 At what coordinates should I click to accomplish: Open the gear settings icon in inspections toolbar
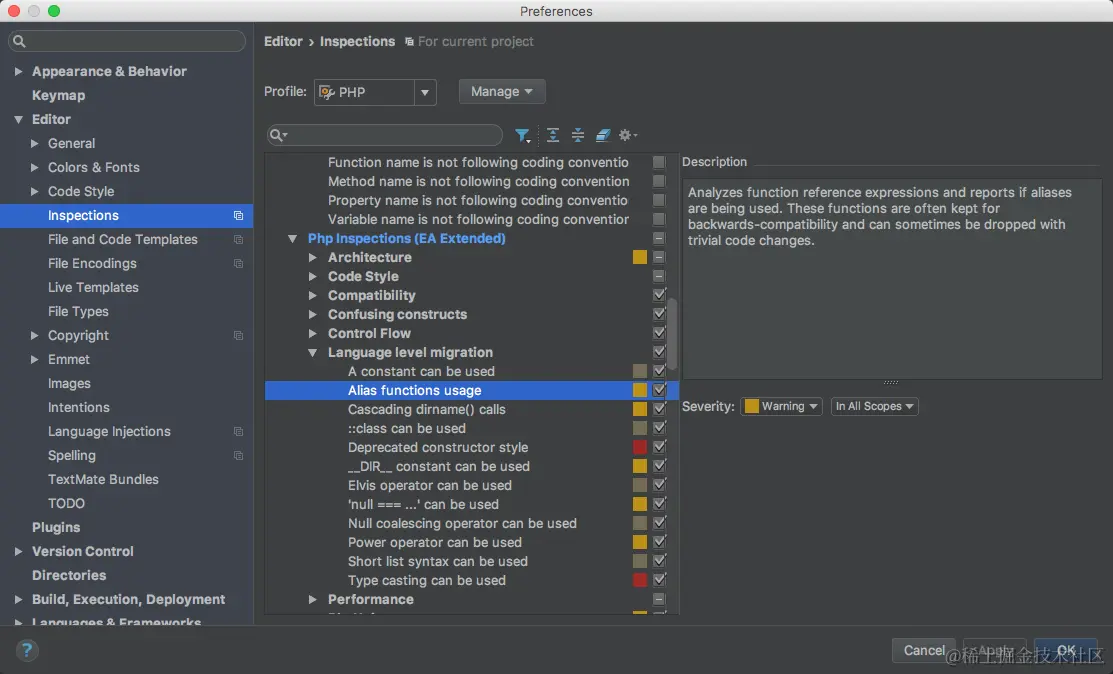coord(627,135)
